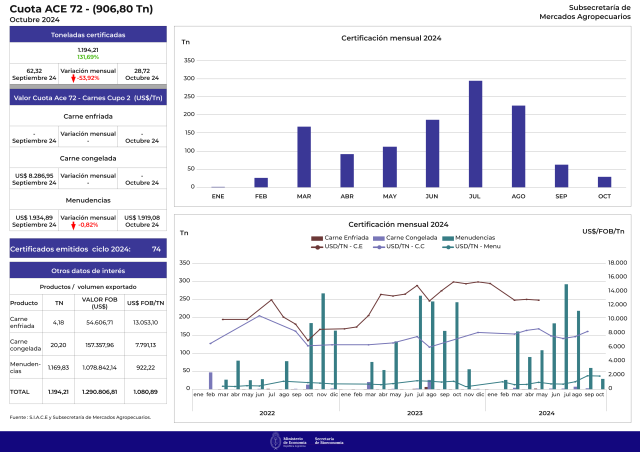Click the Carne Enfriada legend color square
The height and width of the screenshot is (452, 640).
coord(317,238)
